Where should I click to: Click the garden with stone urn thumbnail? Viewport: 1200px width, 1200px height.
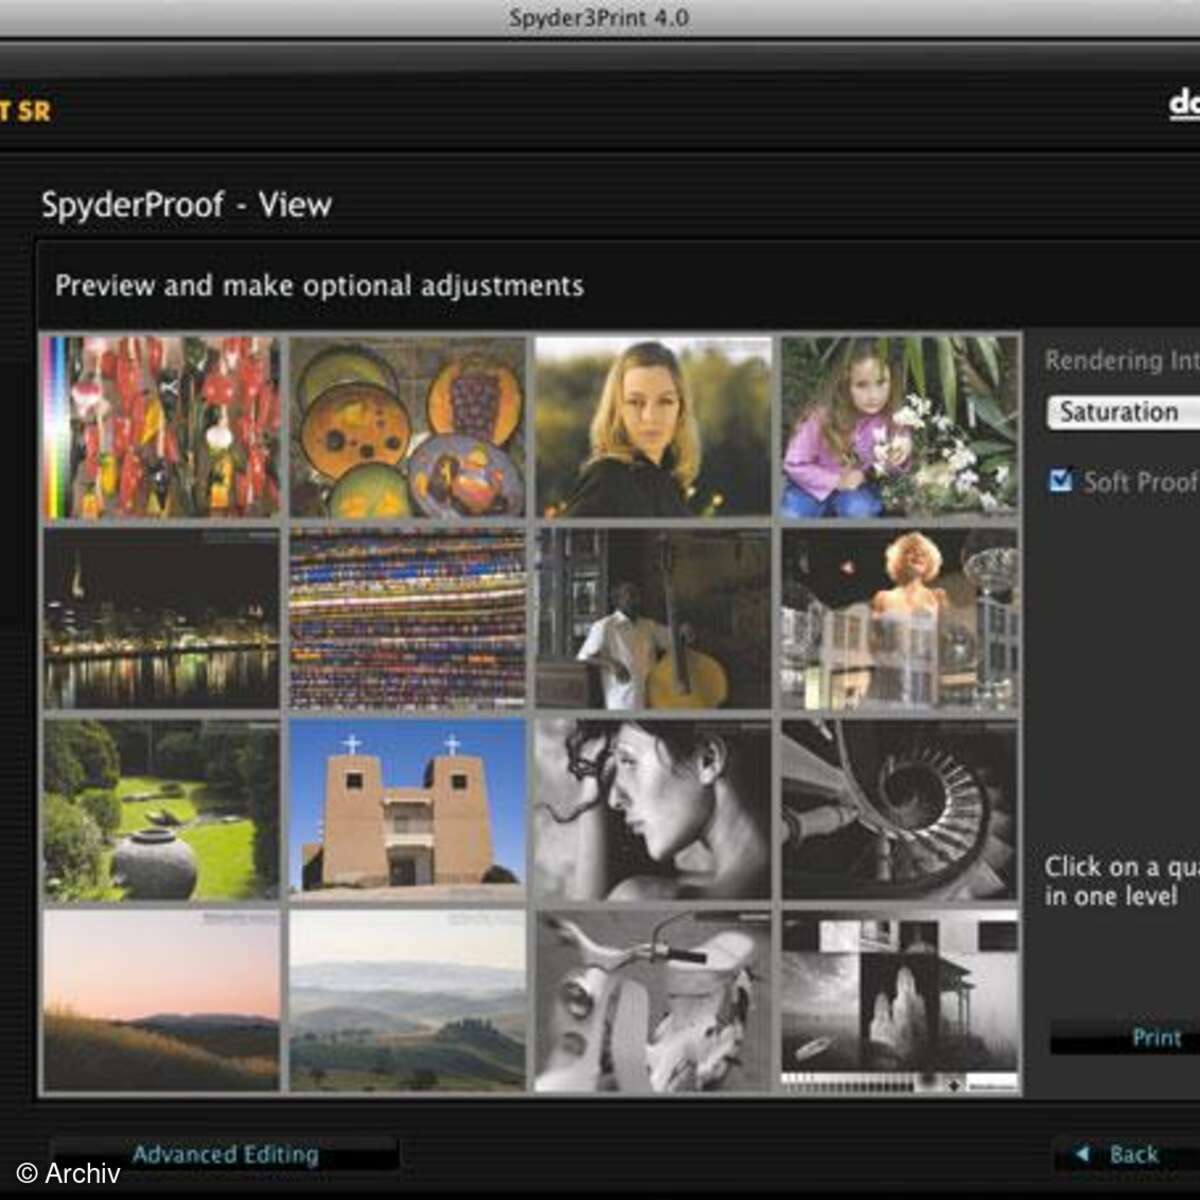[162, 810]
